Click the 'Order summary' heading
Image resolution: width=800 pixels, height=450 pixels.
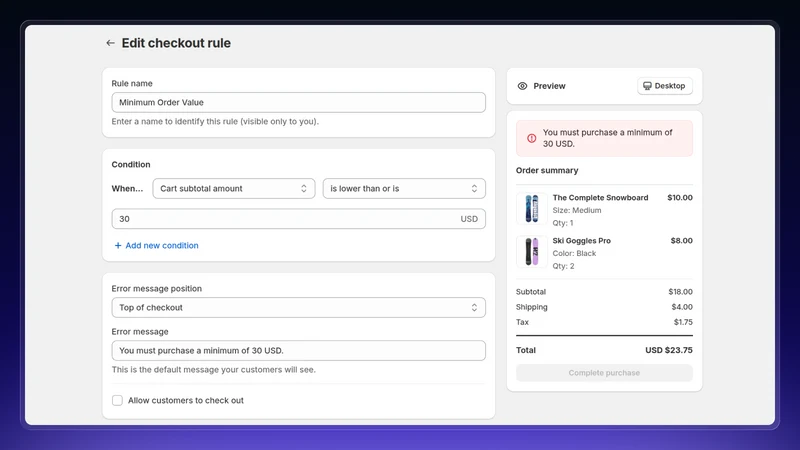click(547, 170)
